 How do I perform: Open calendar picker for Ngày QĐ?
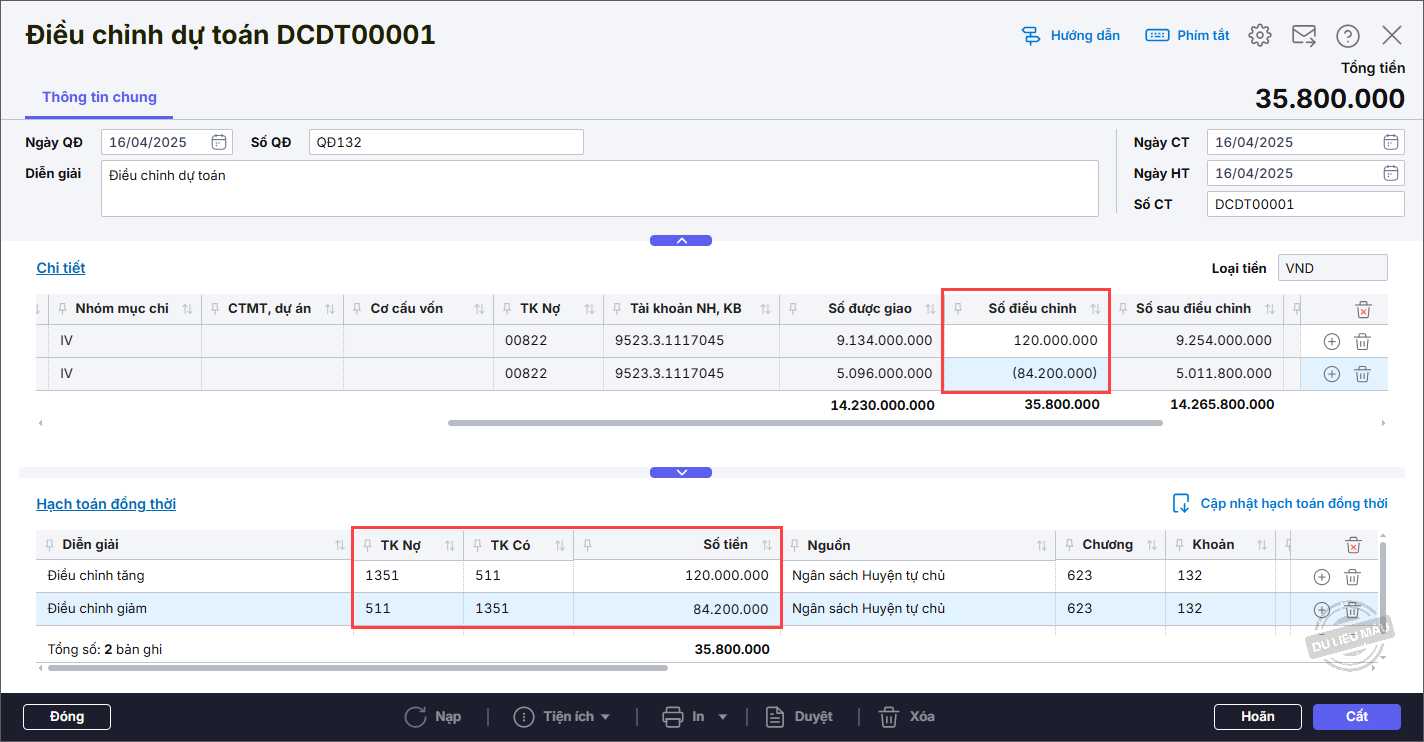(220, 142)
